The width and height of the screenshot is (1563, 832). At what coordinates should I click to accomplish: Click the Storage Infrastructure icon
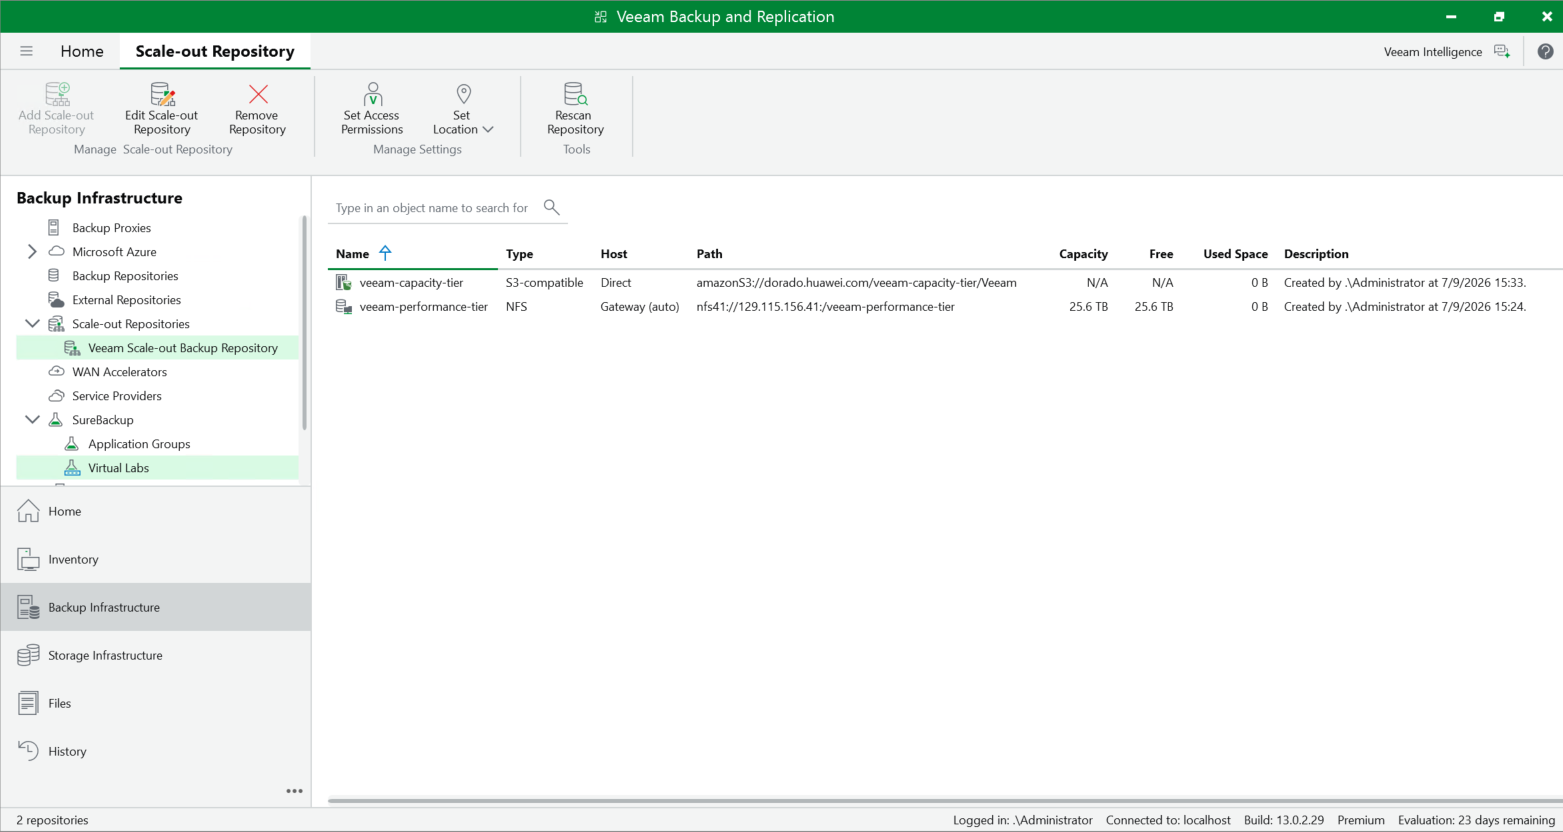pos(28,655)
